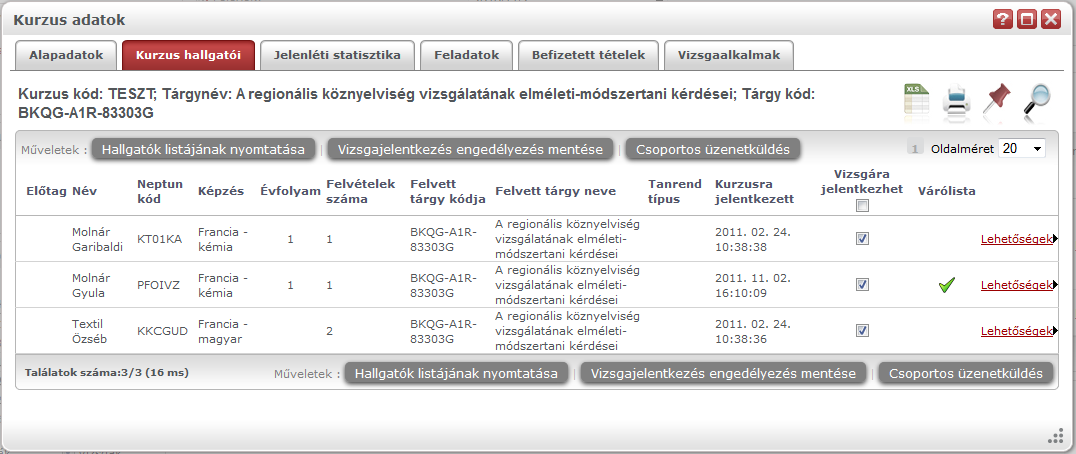Click date 2011. 11. 02. 16:10:09
Viewport: 1076px width, 454px height.
tap(752, 285)
